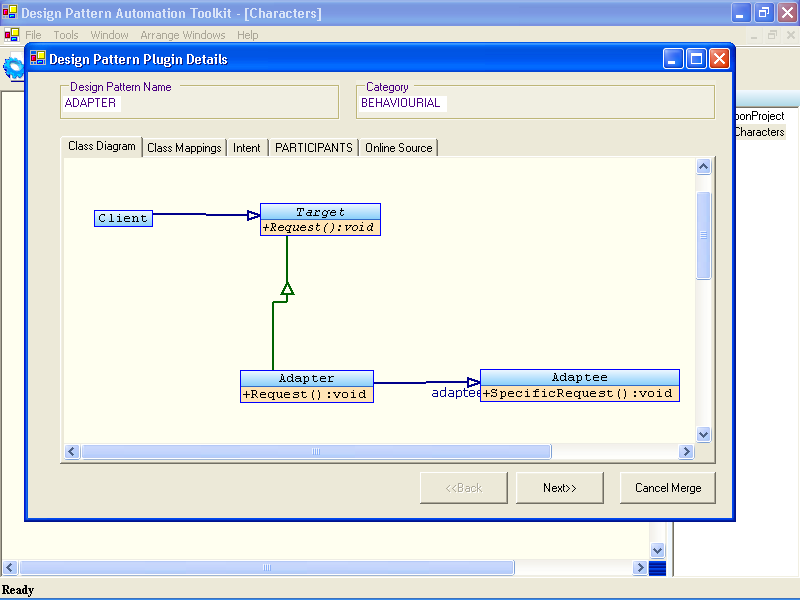Screen dimensions: 800x600
Task: Click the diagram horizontal scrollbar thumb
Action: 316,452
